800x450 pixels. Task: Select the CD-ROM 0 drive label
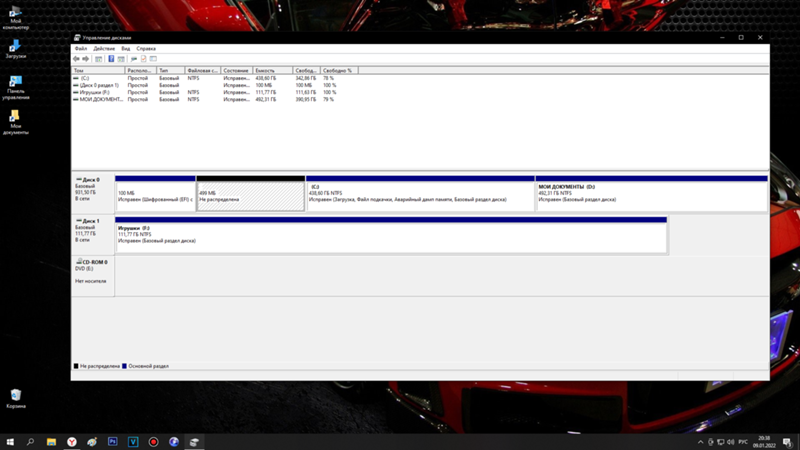(x=93, y=276)
